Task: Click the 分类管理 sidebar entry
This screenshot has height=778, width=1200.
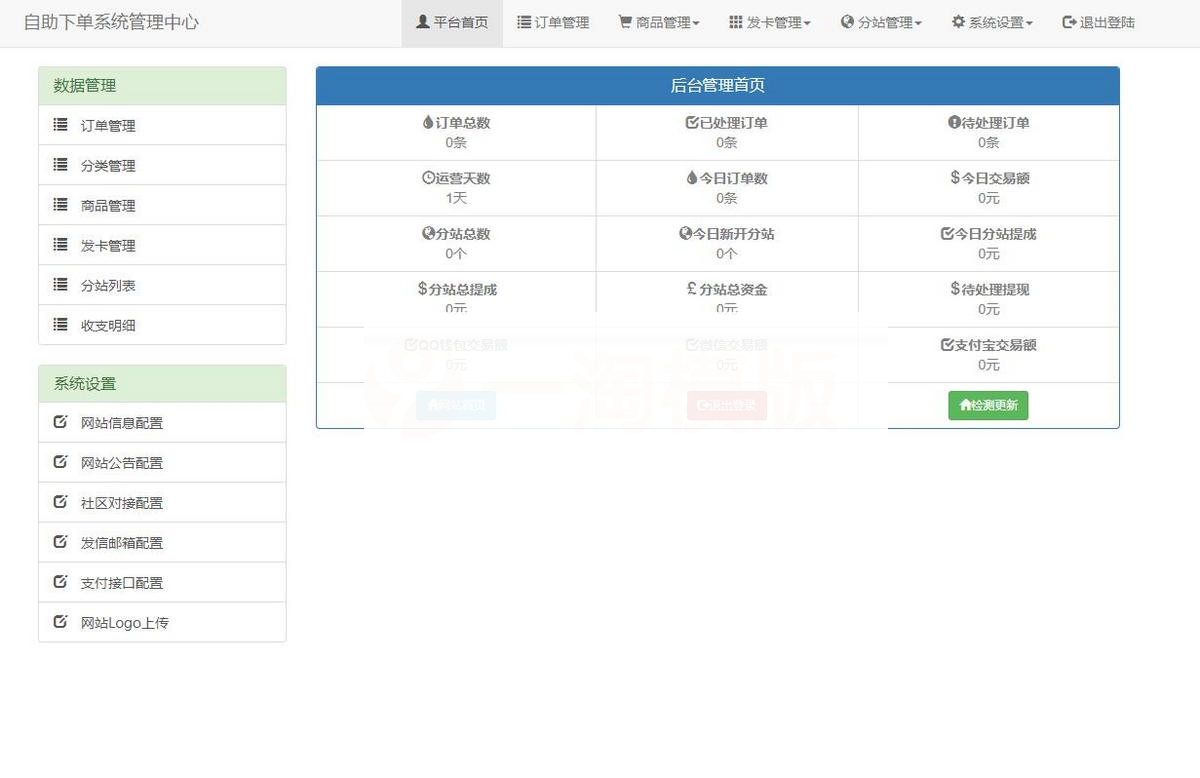Action: click(x=110, y=165)
